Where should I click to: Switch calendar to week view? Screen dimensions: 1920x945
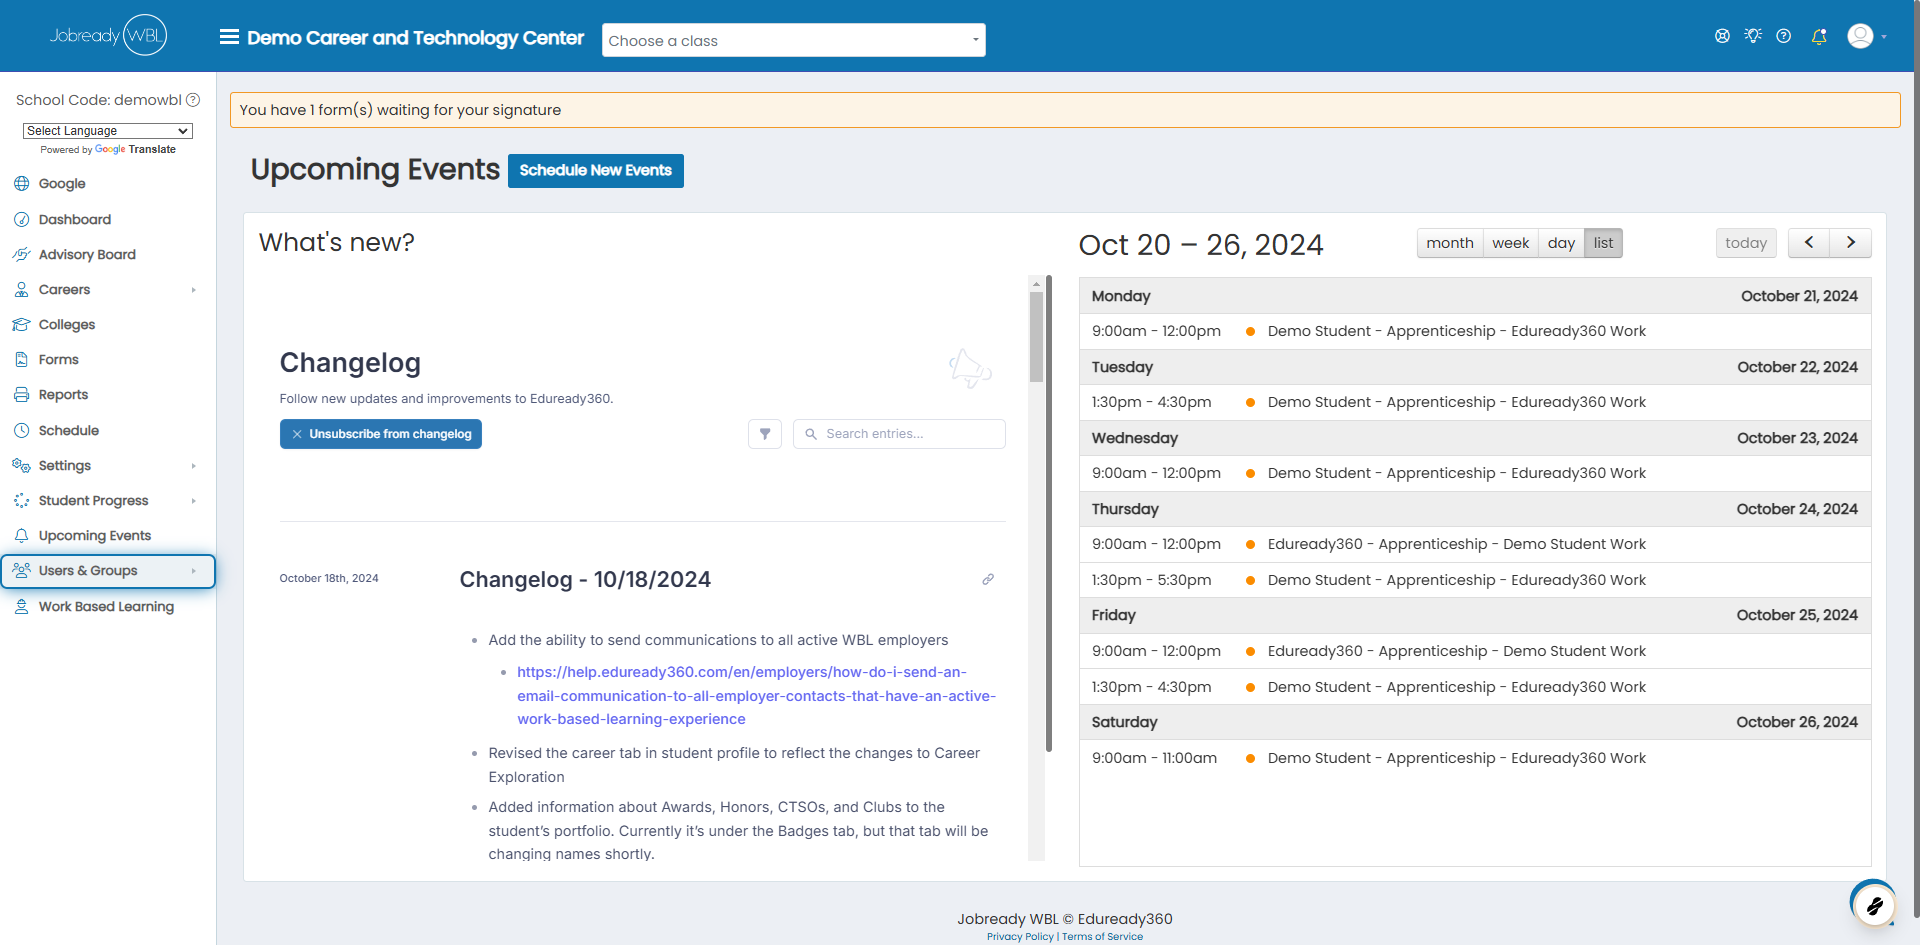tap(1510, 243)
